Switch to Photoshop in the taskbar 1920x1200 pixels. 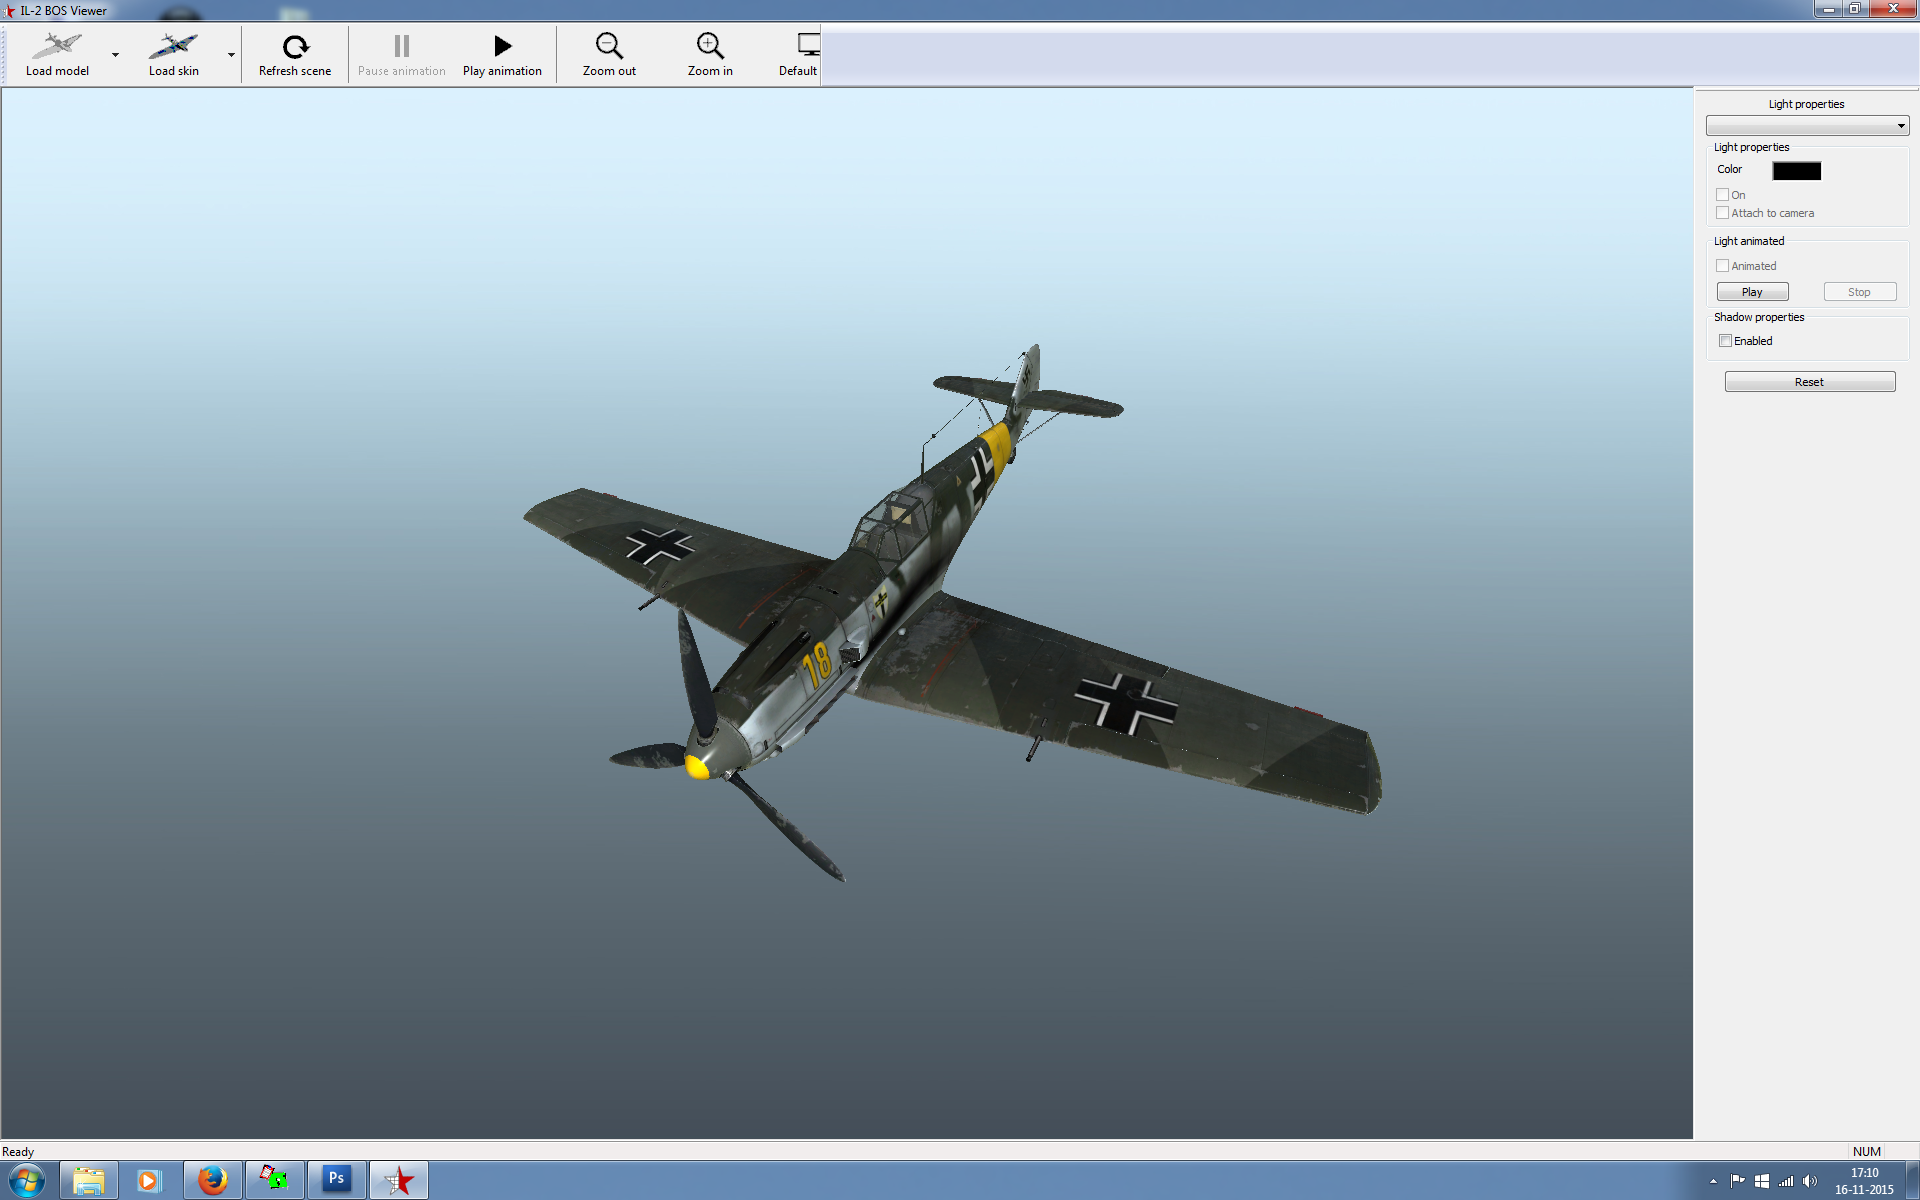pos(336,1180)
